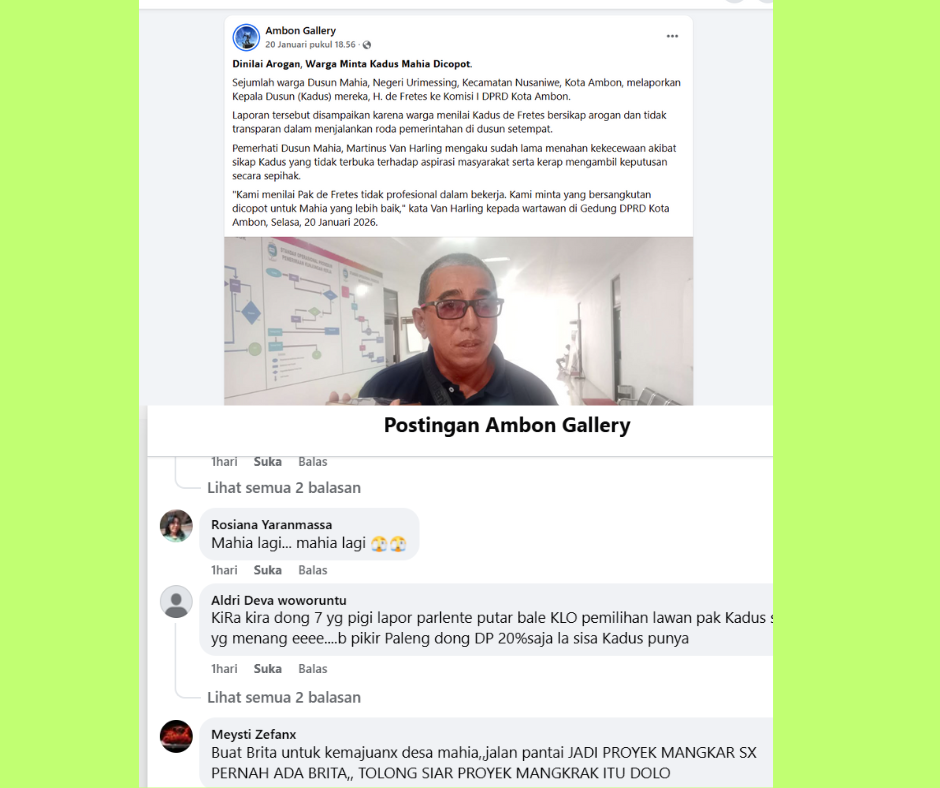Open the "20 Januari pukul 18.56" timestamp

[311, 45]
